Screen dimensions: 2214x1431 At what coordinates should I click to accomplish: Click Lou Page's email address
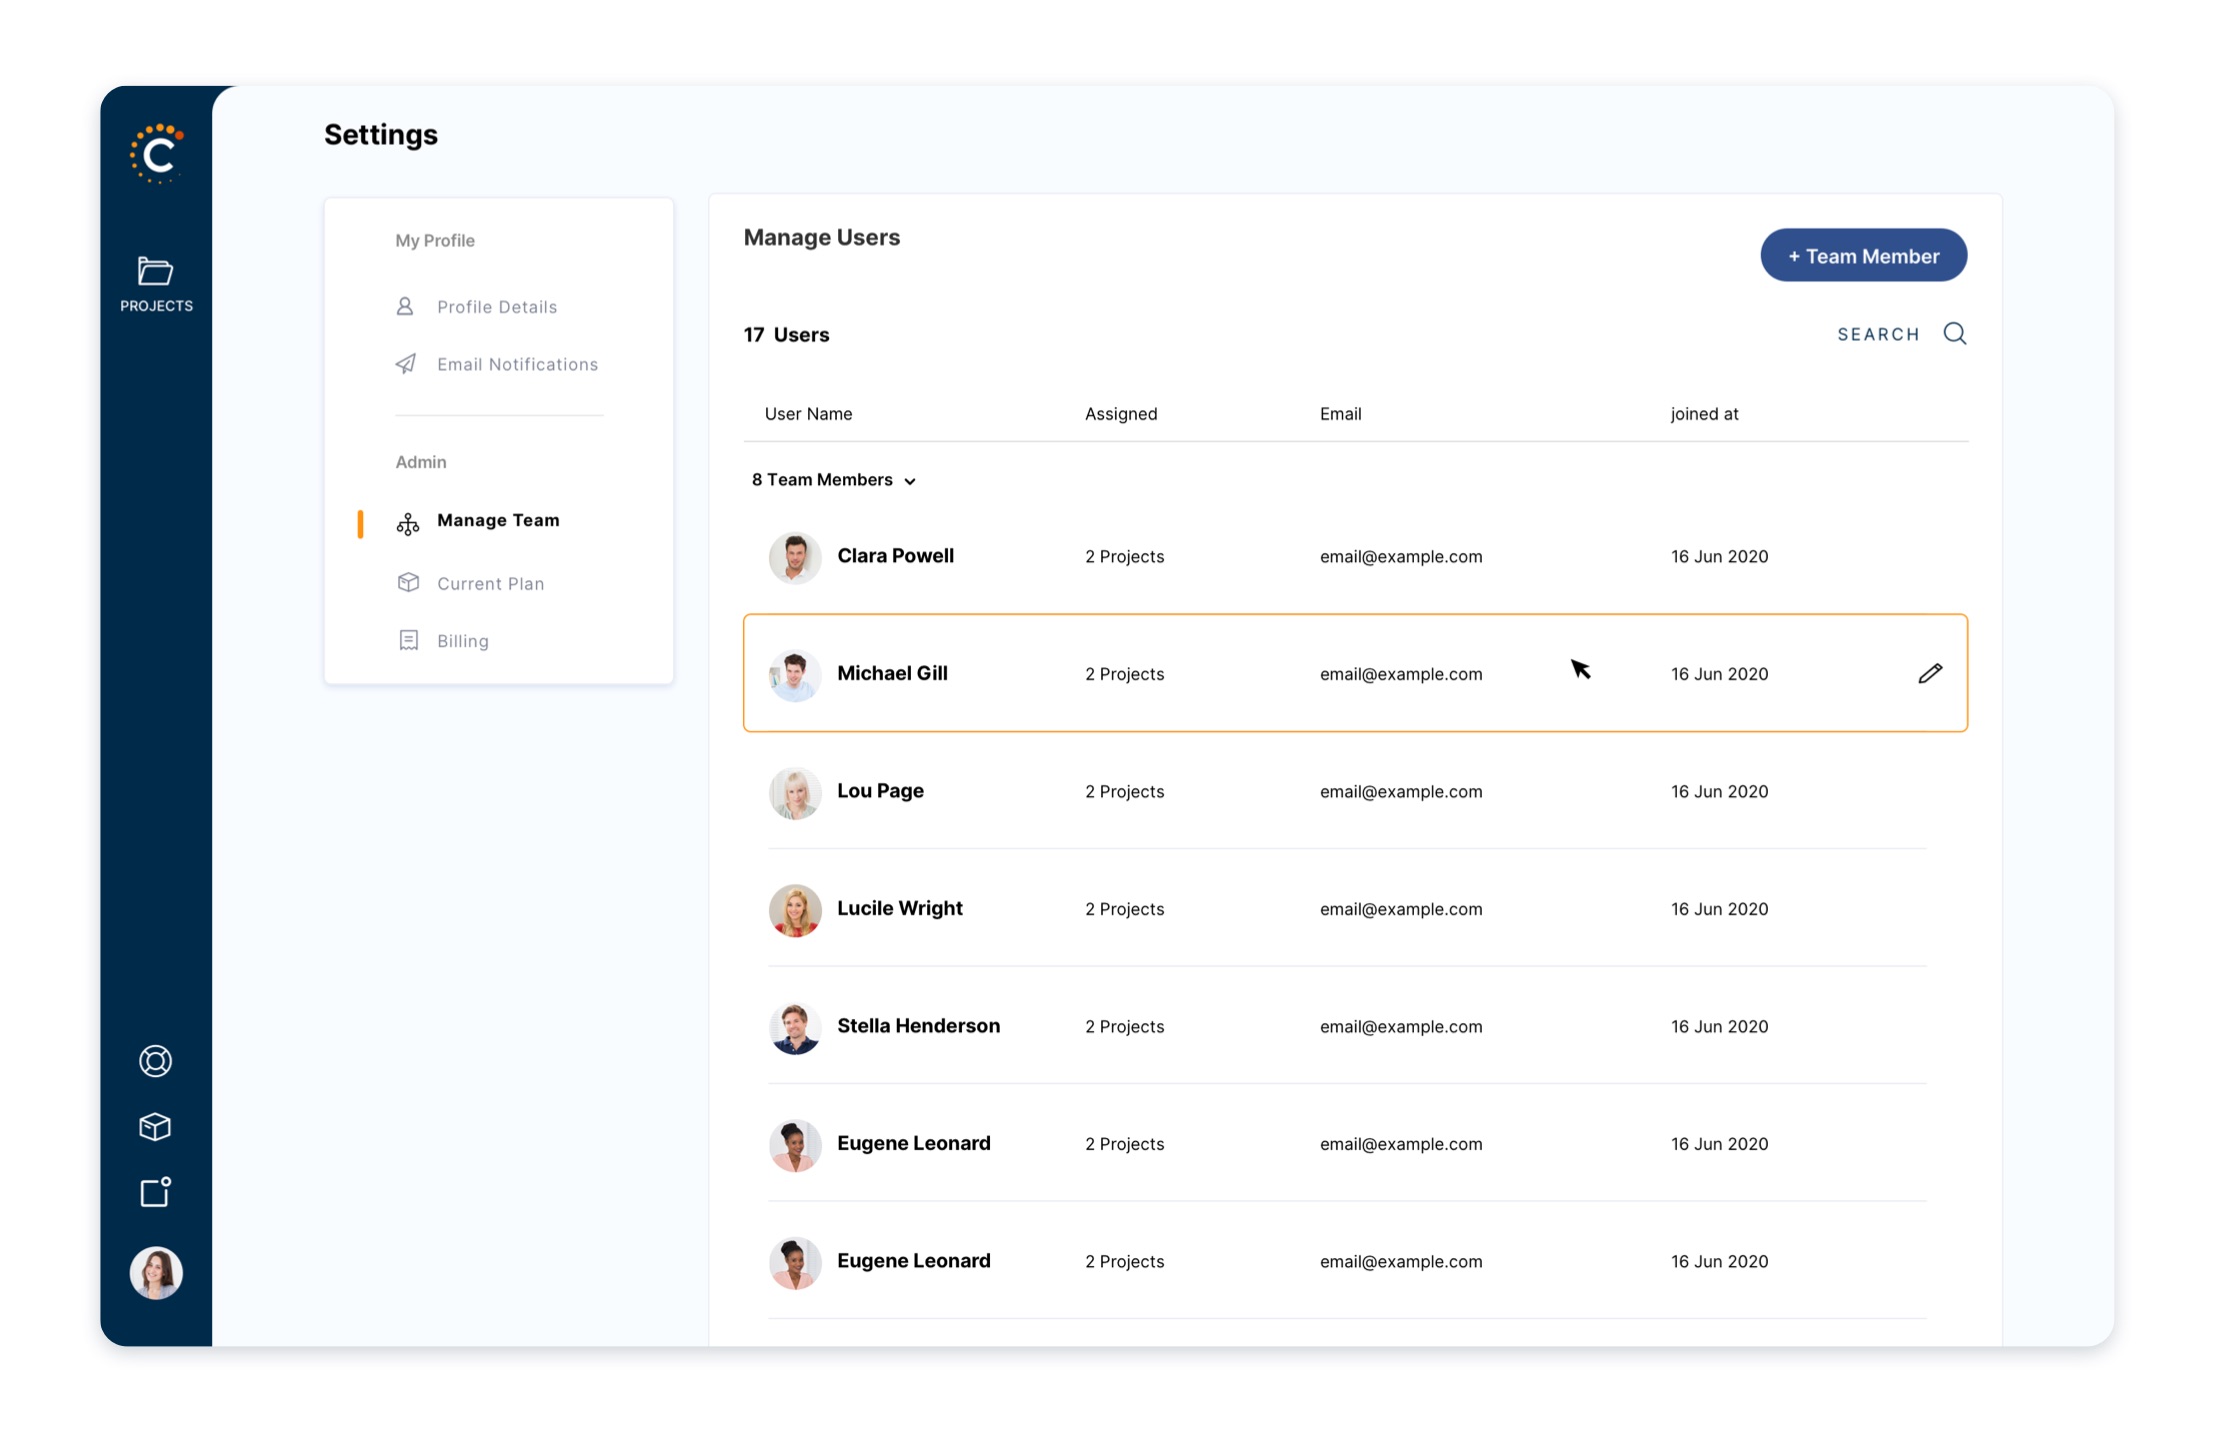click(x=1401, y=791)
